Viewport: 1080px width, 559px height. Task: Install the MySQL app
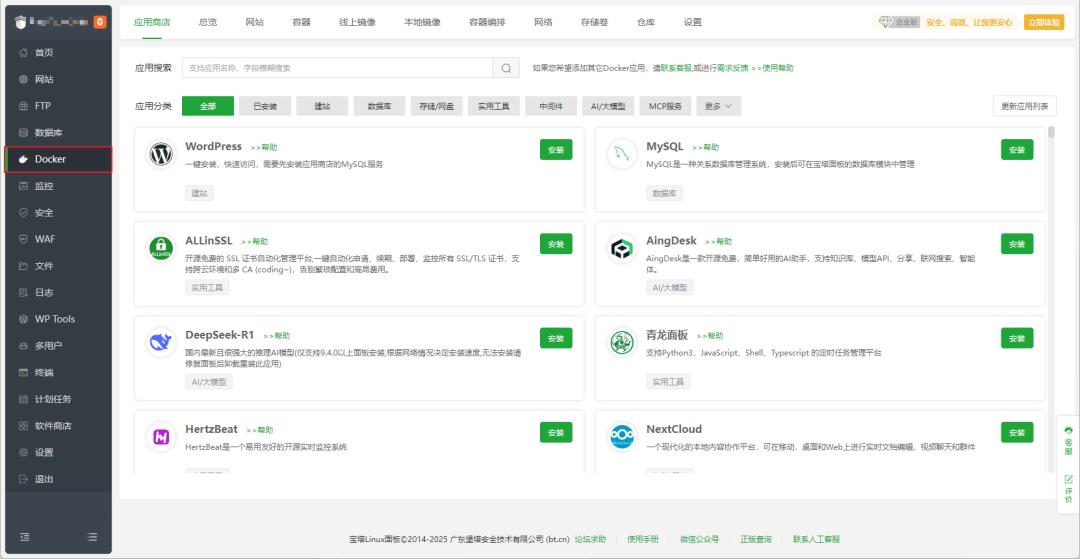(x=1017, y=149)
